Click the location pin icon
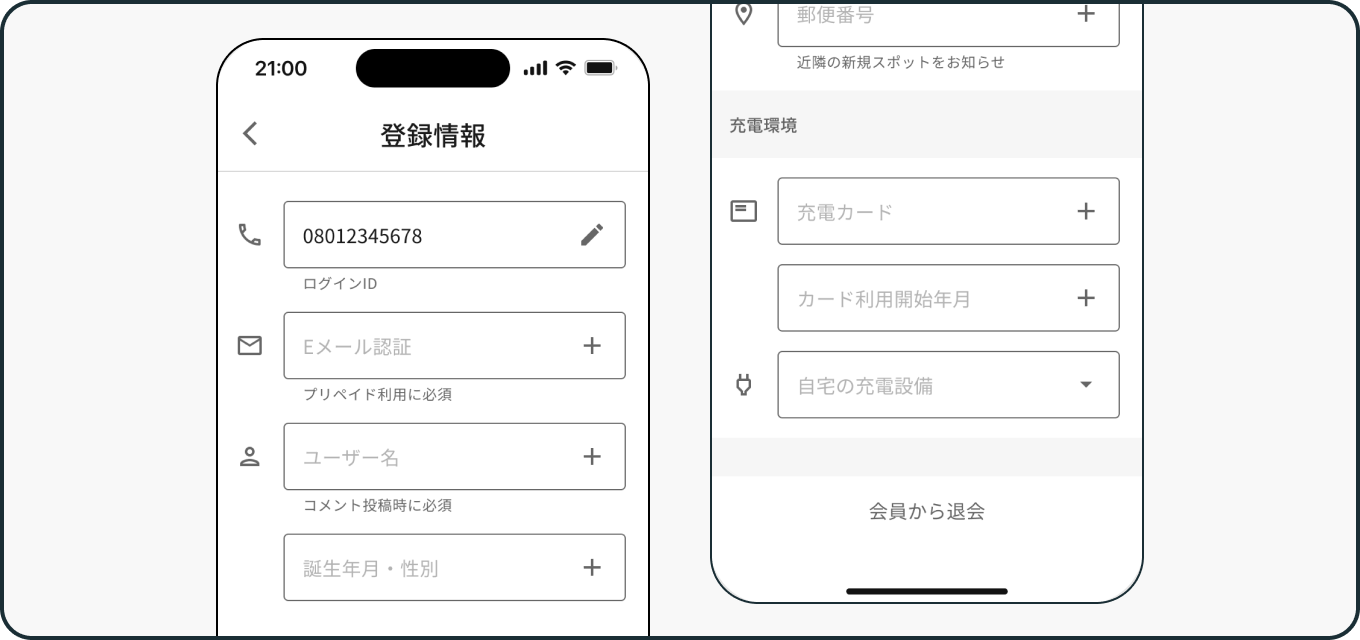The height and width of the screenshot is (640, 1360). coord(743,14)
